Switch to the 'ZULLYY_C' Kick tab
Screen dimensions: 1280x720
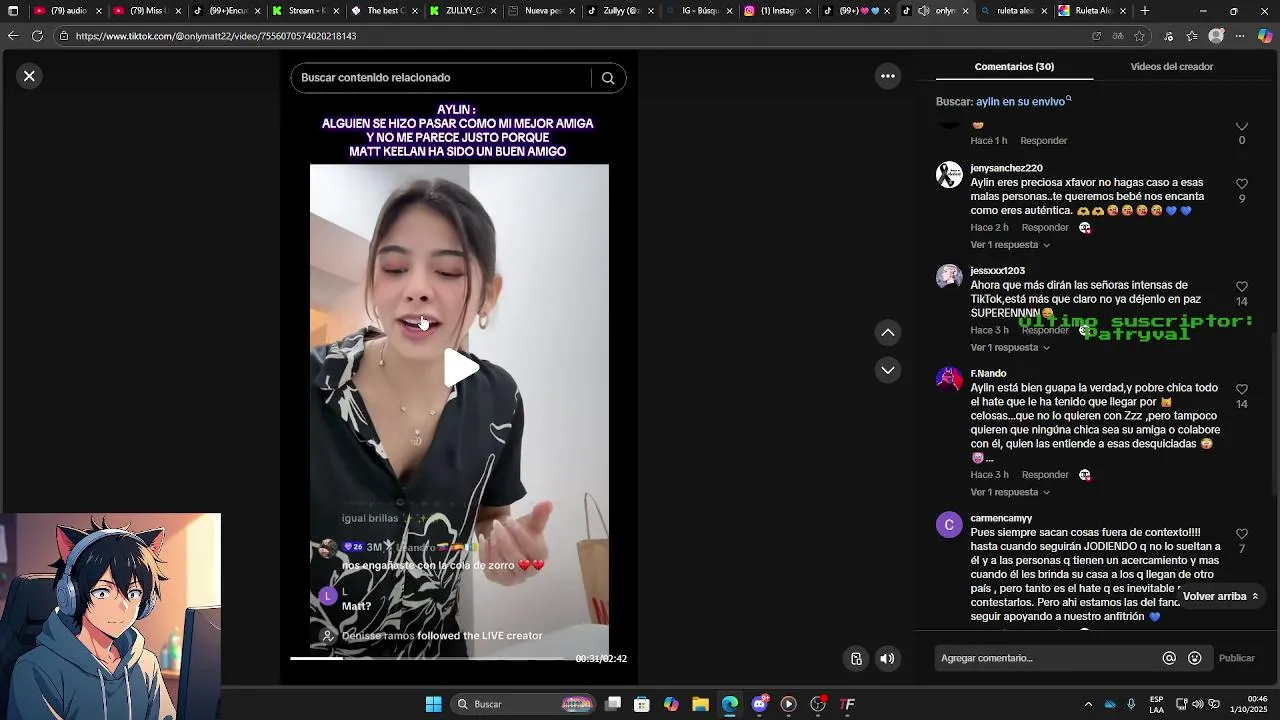click(463, 11)
